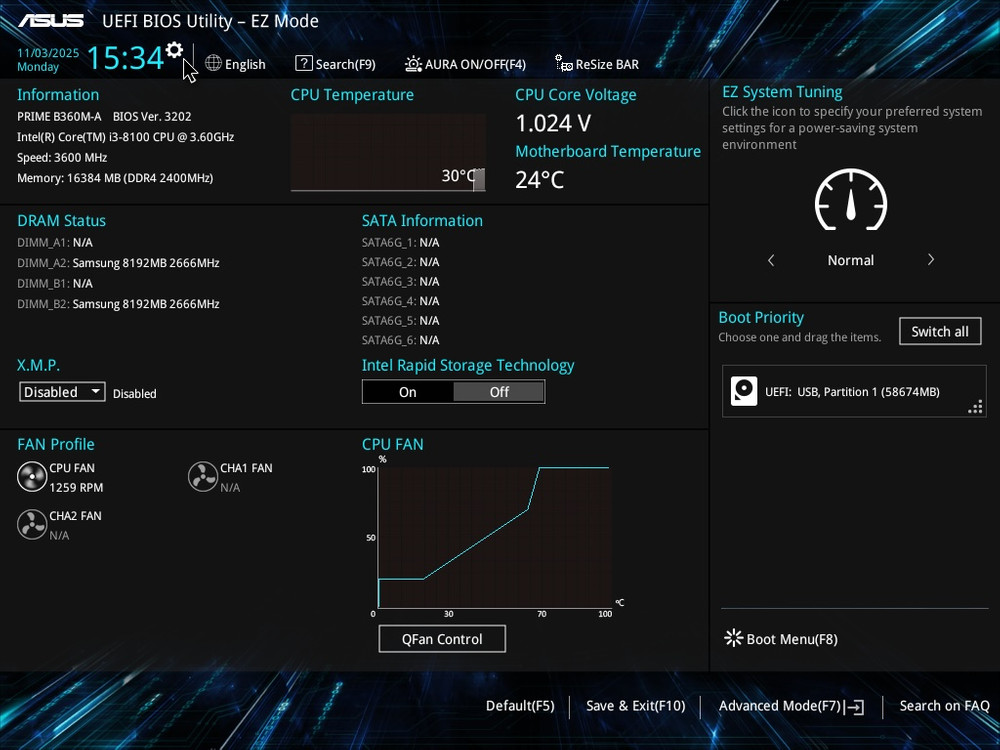Viewport: 1000px width, 750px height.
Task: Expand the X.M.P. Disabled dropdown
Action: [62, 392]
